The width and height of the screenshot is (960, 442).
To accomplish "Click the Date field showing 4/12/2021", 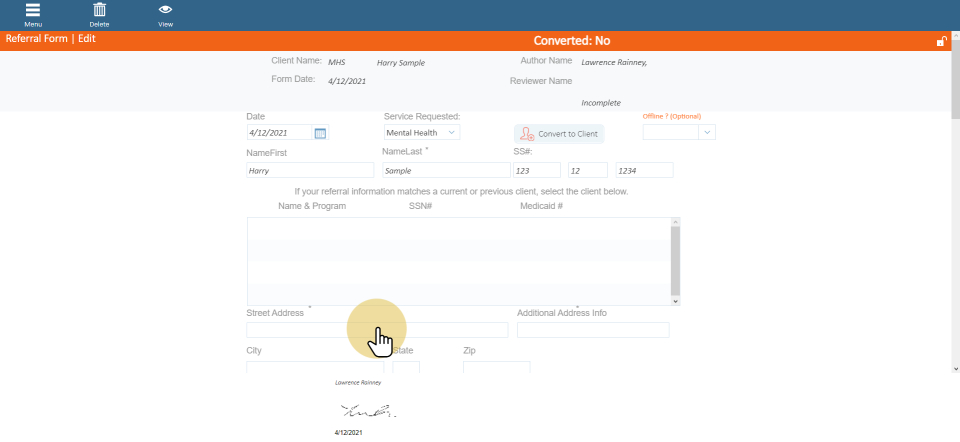I will [280, 133].
